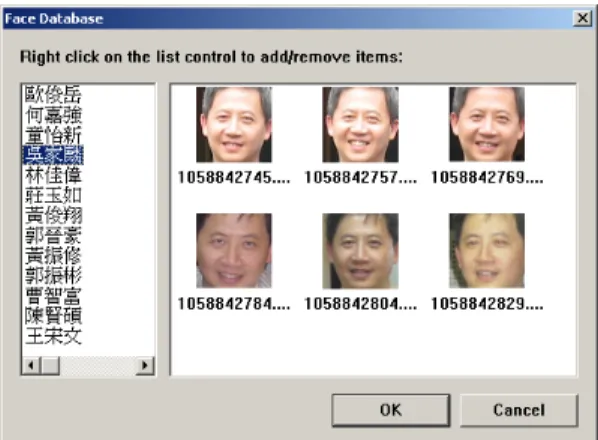Select face thumbnail 1058842769
Screen dimensions: 598x440
[487, 124]
